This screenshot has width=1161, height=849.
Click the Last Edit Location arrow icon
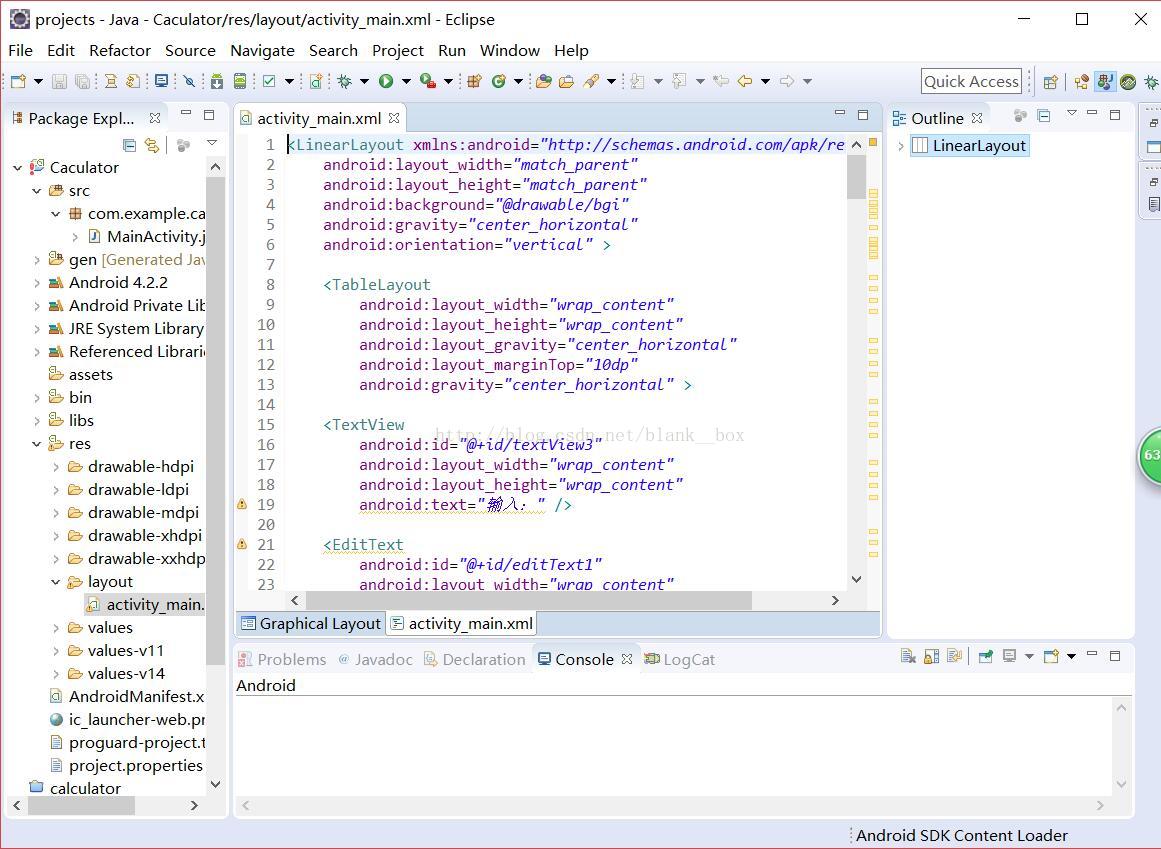[721, 81]
